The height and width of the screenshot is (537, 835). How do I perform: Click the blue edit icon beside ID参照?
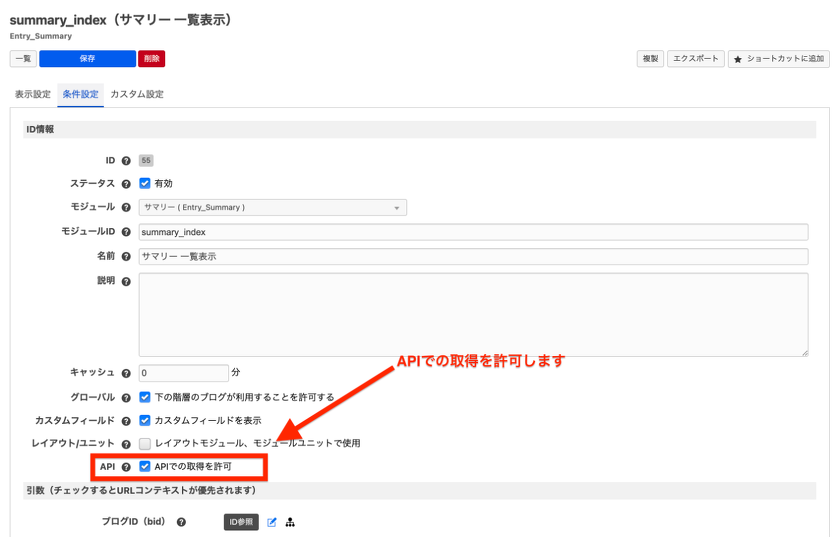[272, 523]
